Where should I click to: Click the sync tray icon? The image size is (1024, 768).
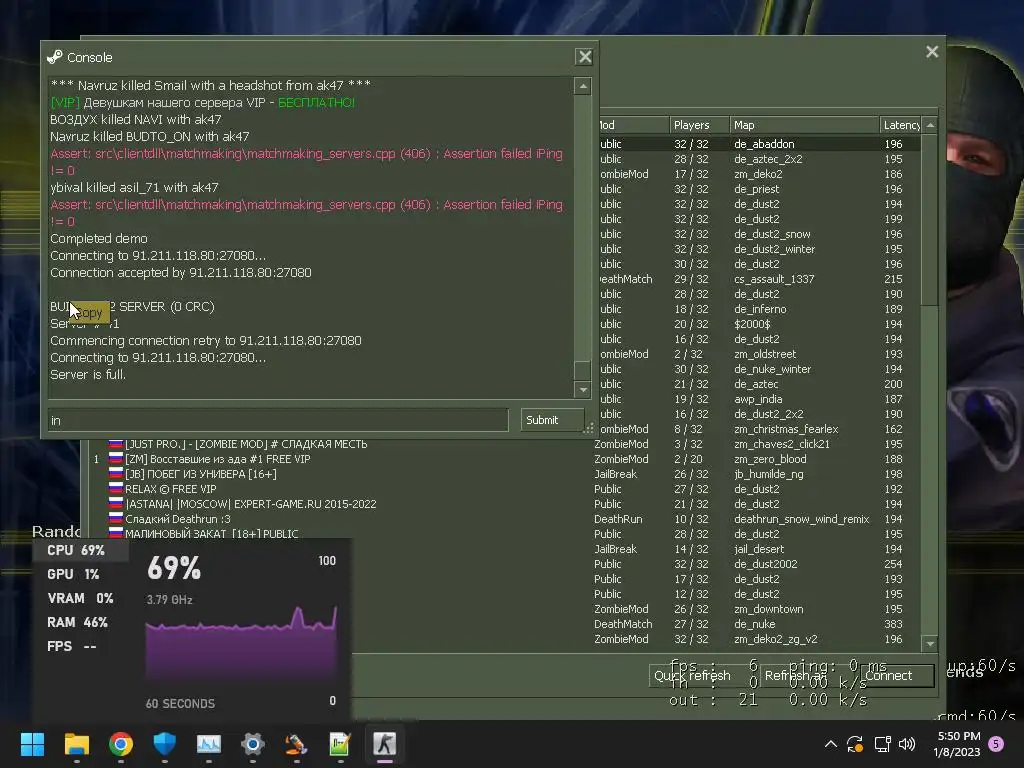(x=855, y=744)
